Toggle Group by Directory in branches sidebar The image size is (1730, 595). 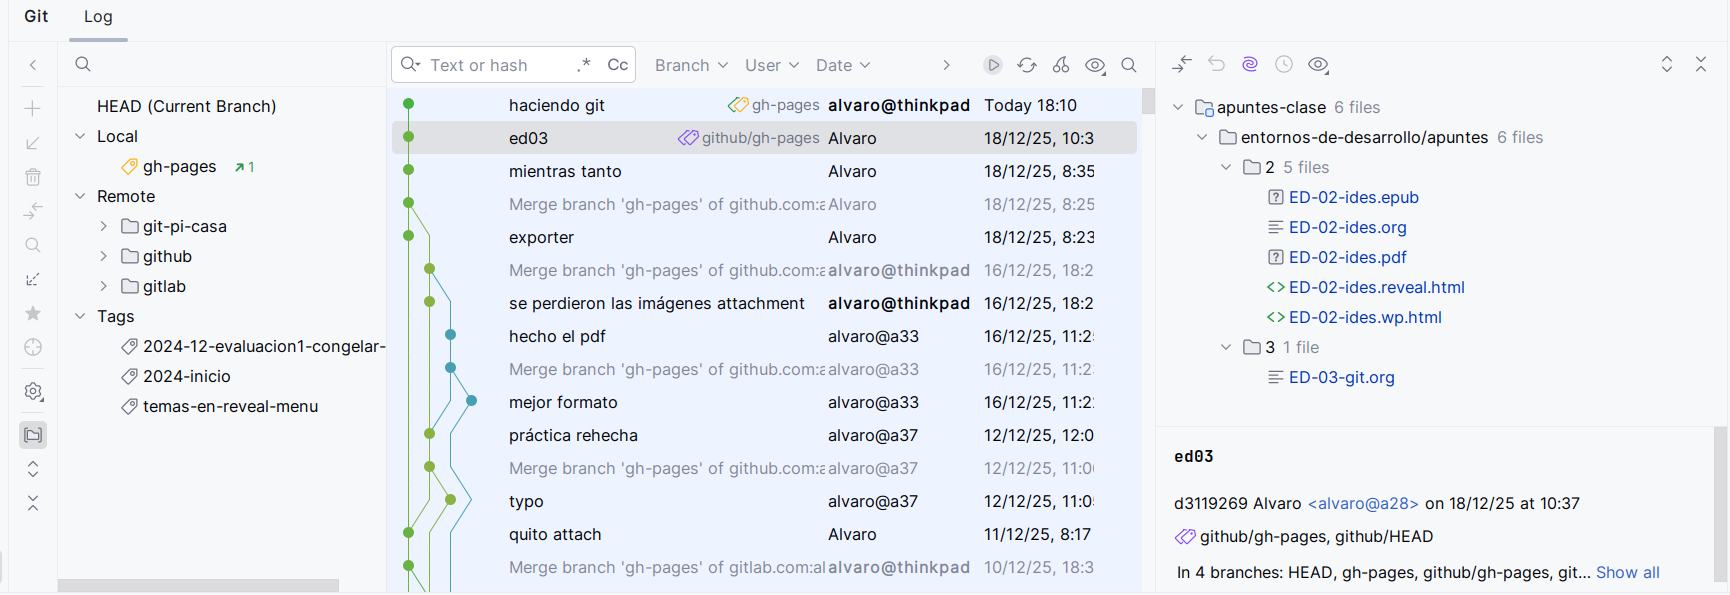pos(33,435)
